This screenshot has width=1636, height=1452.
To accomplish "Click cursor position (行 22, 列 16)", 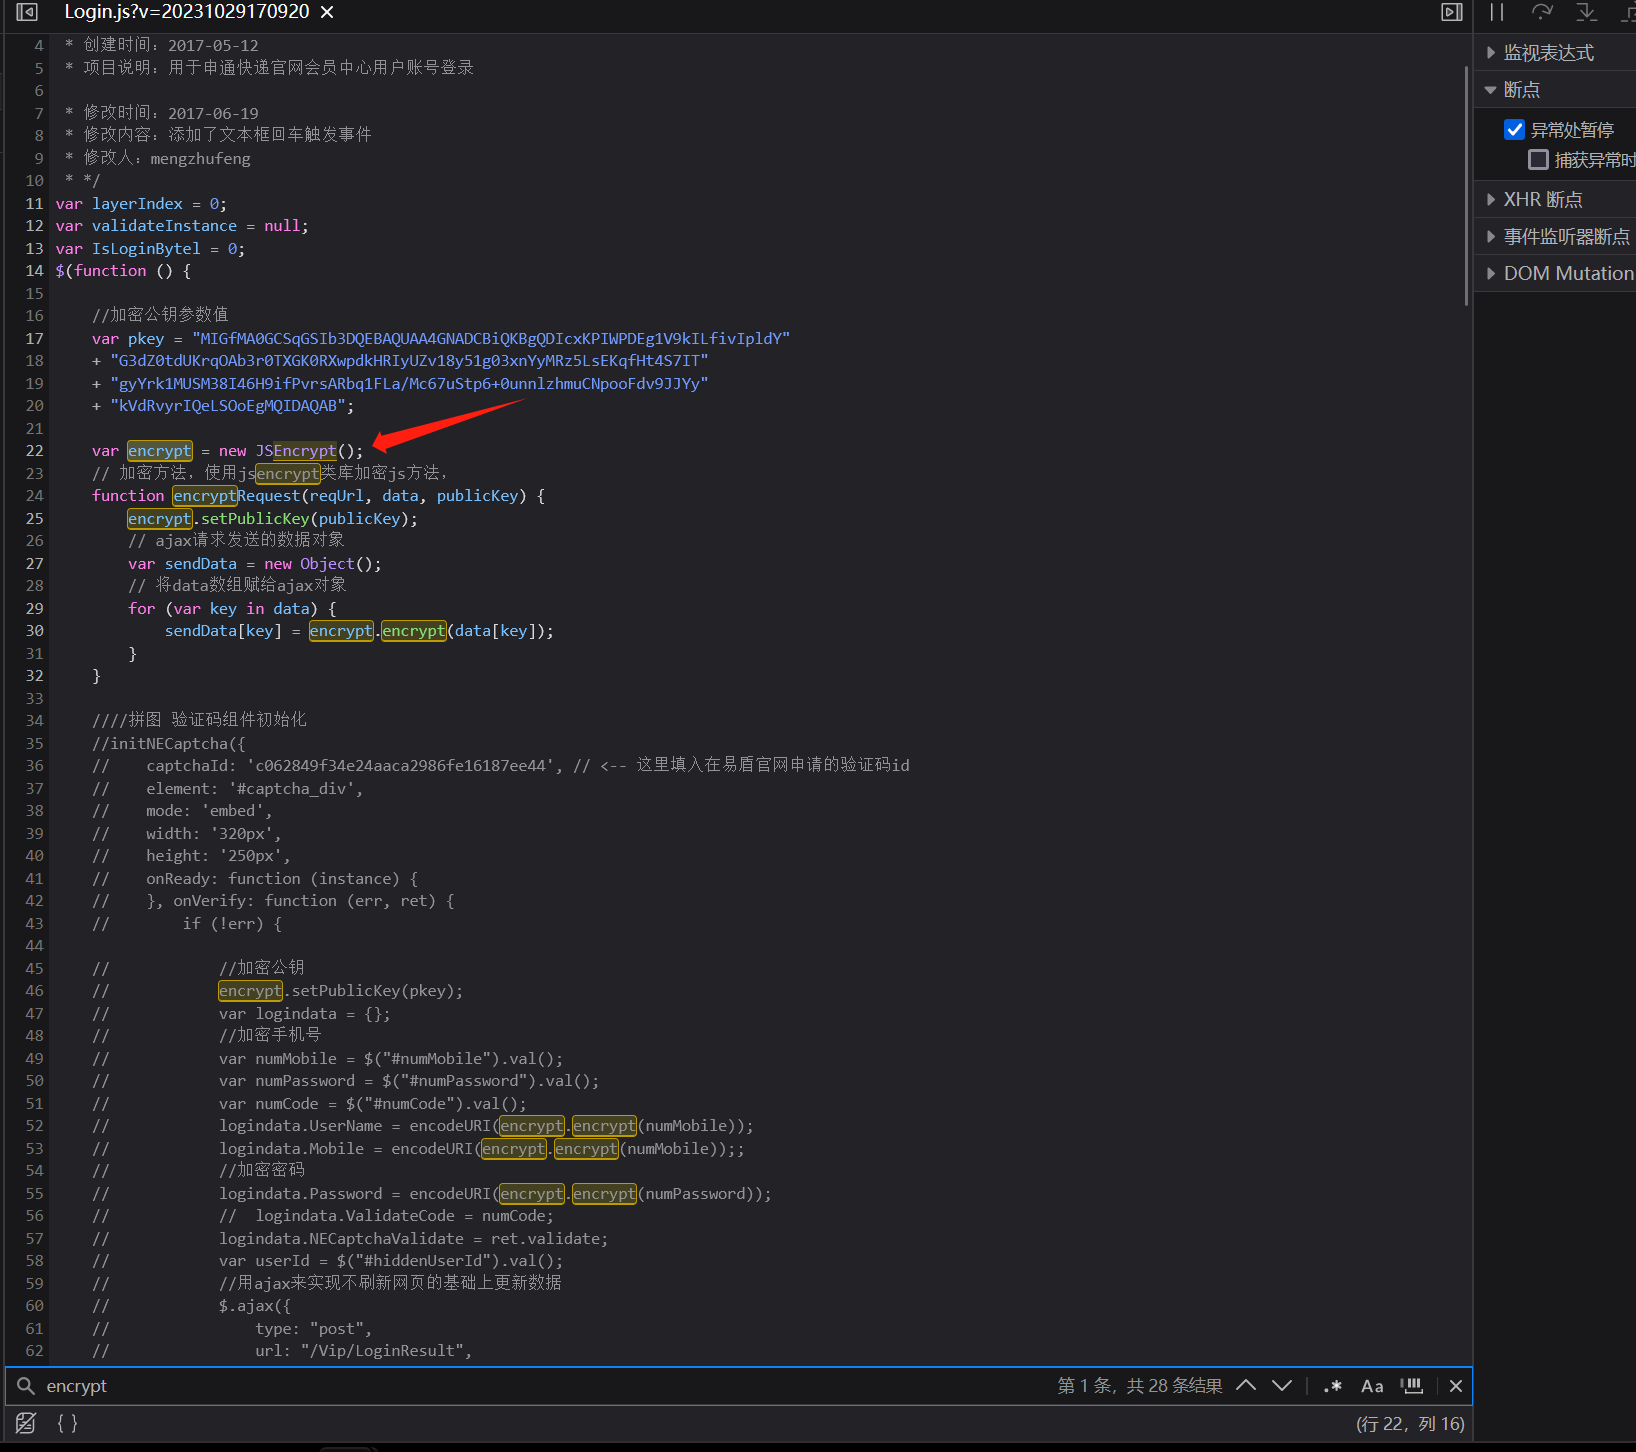I will [x=1410, y=1424].
